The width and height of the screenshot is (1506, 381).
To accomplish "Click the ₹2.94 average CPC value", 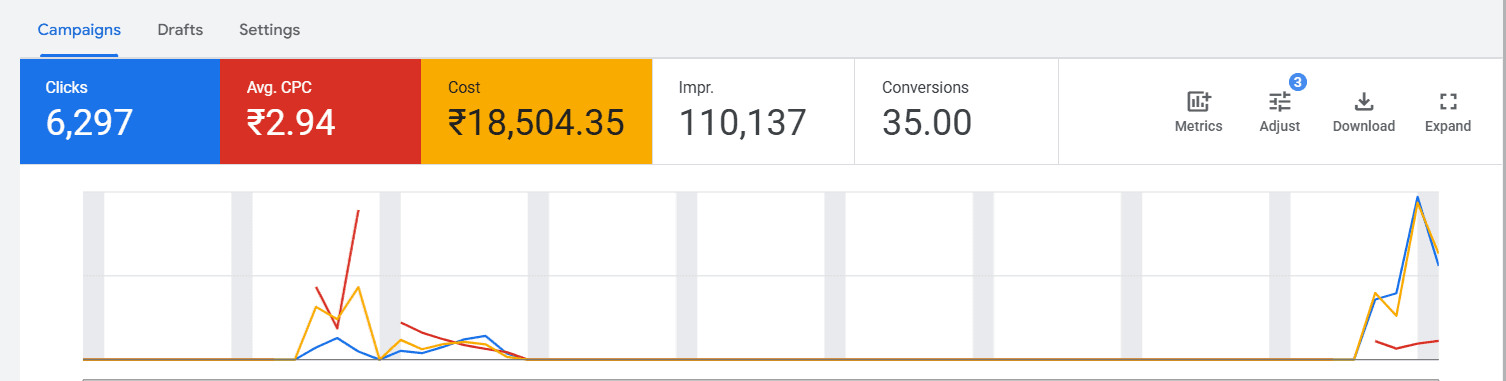I will click(291, 122).
